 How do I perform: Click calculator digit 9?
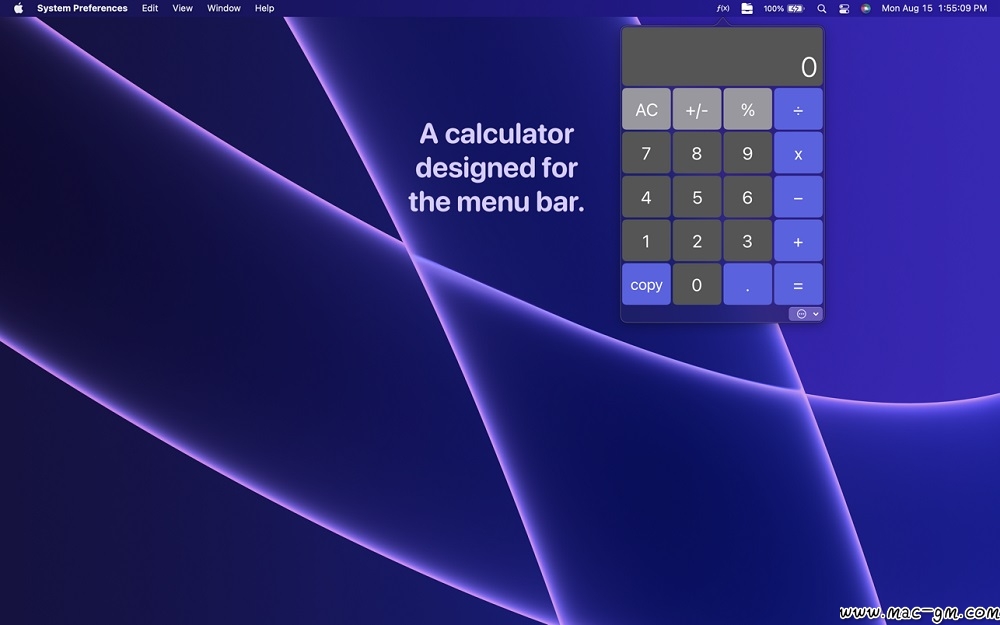(x=747, y=153)
